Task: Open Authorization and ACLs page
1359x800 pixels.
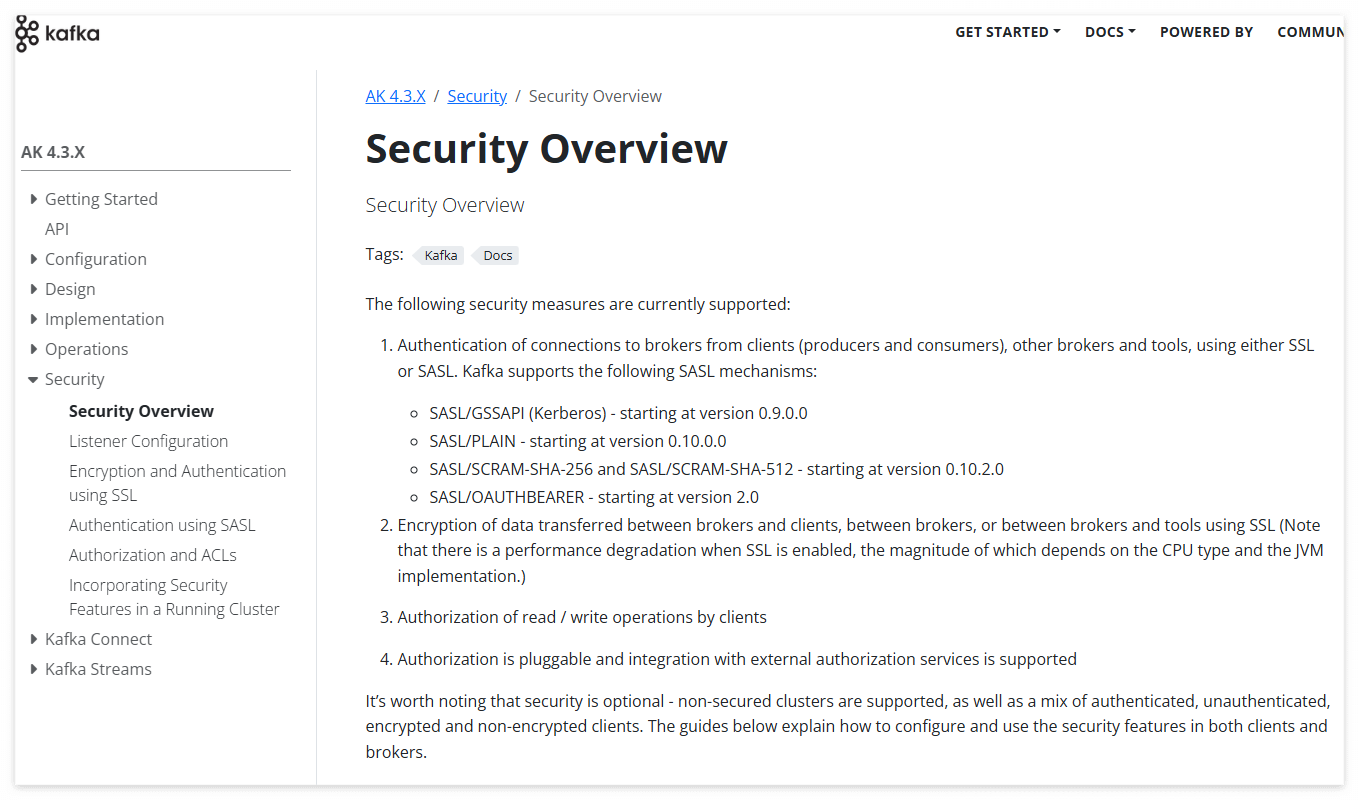Action: (x=153, y=555)
